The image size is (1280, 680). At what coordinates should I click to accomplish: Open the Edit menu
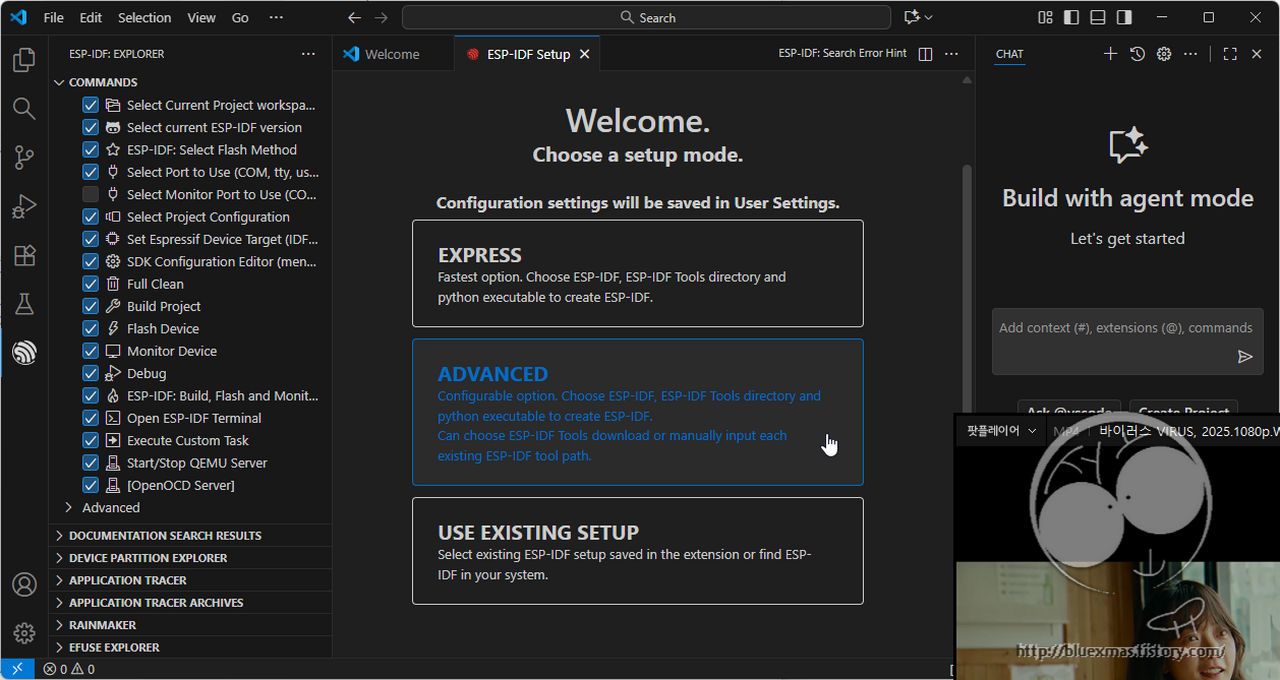coord(91,17)
